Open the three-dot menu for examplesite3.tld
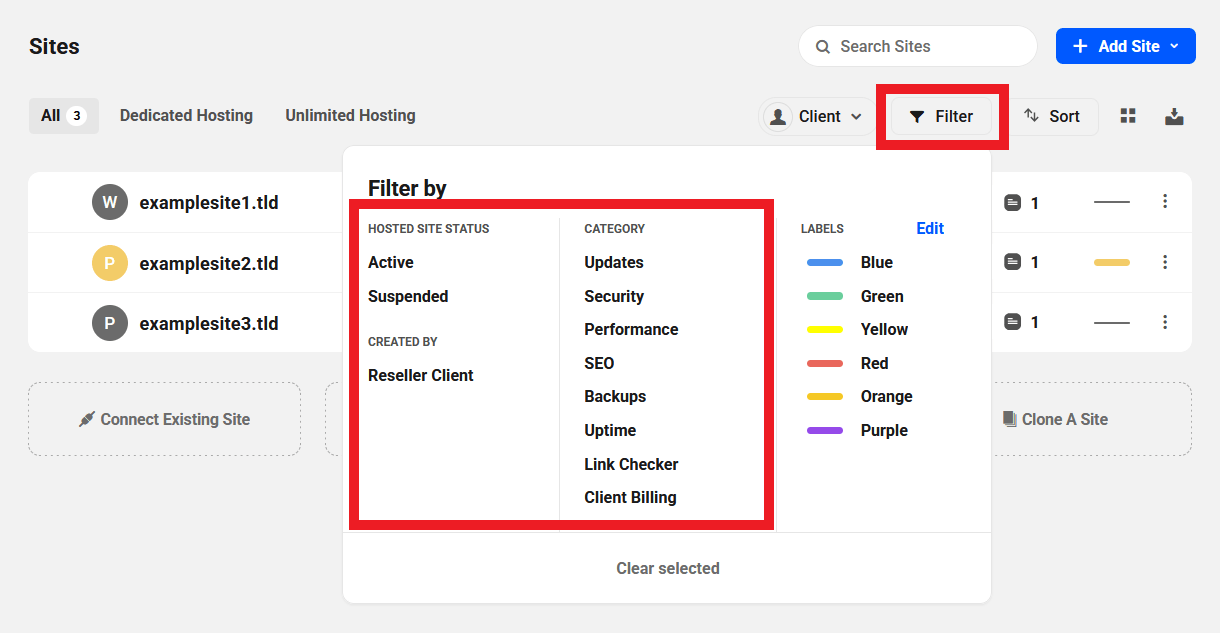The width and height of the screenshot is (1220, 633). (x=1165, y=322)
